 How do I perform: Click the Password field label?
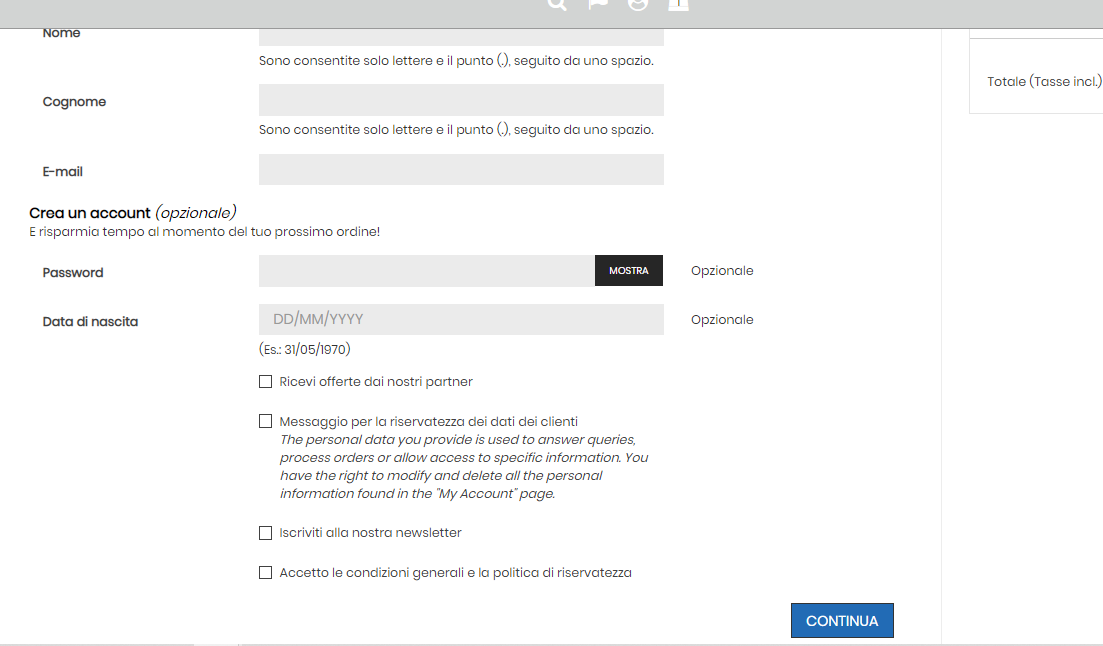[x=73, y=272]
